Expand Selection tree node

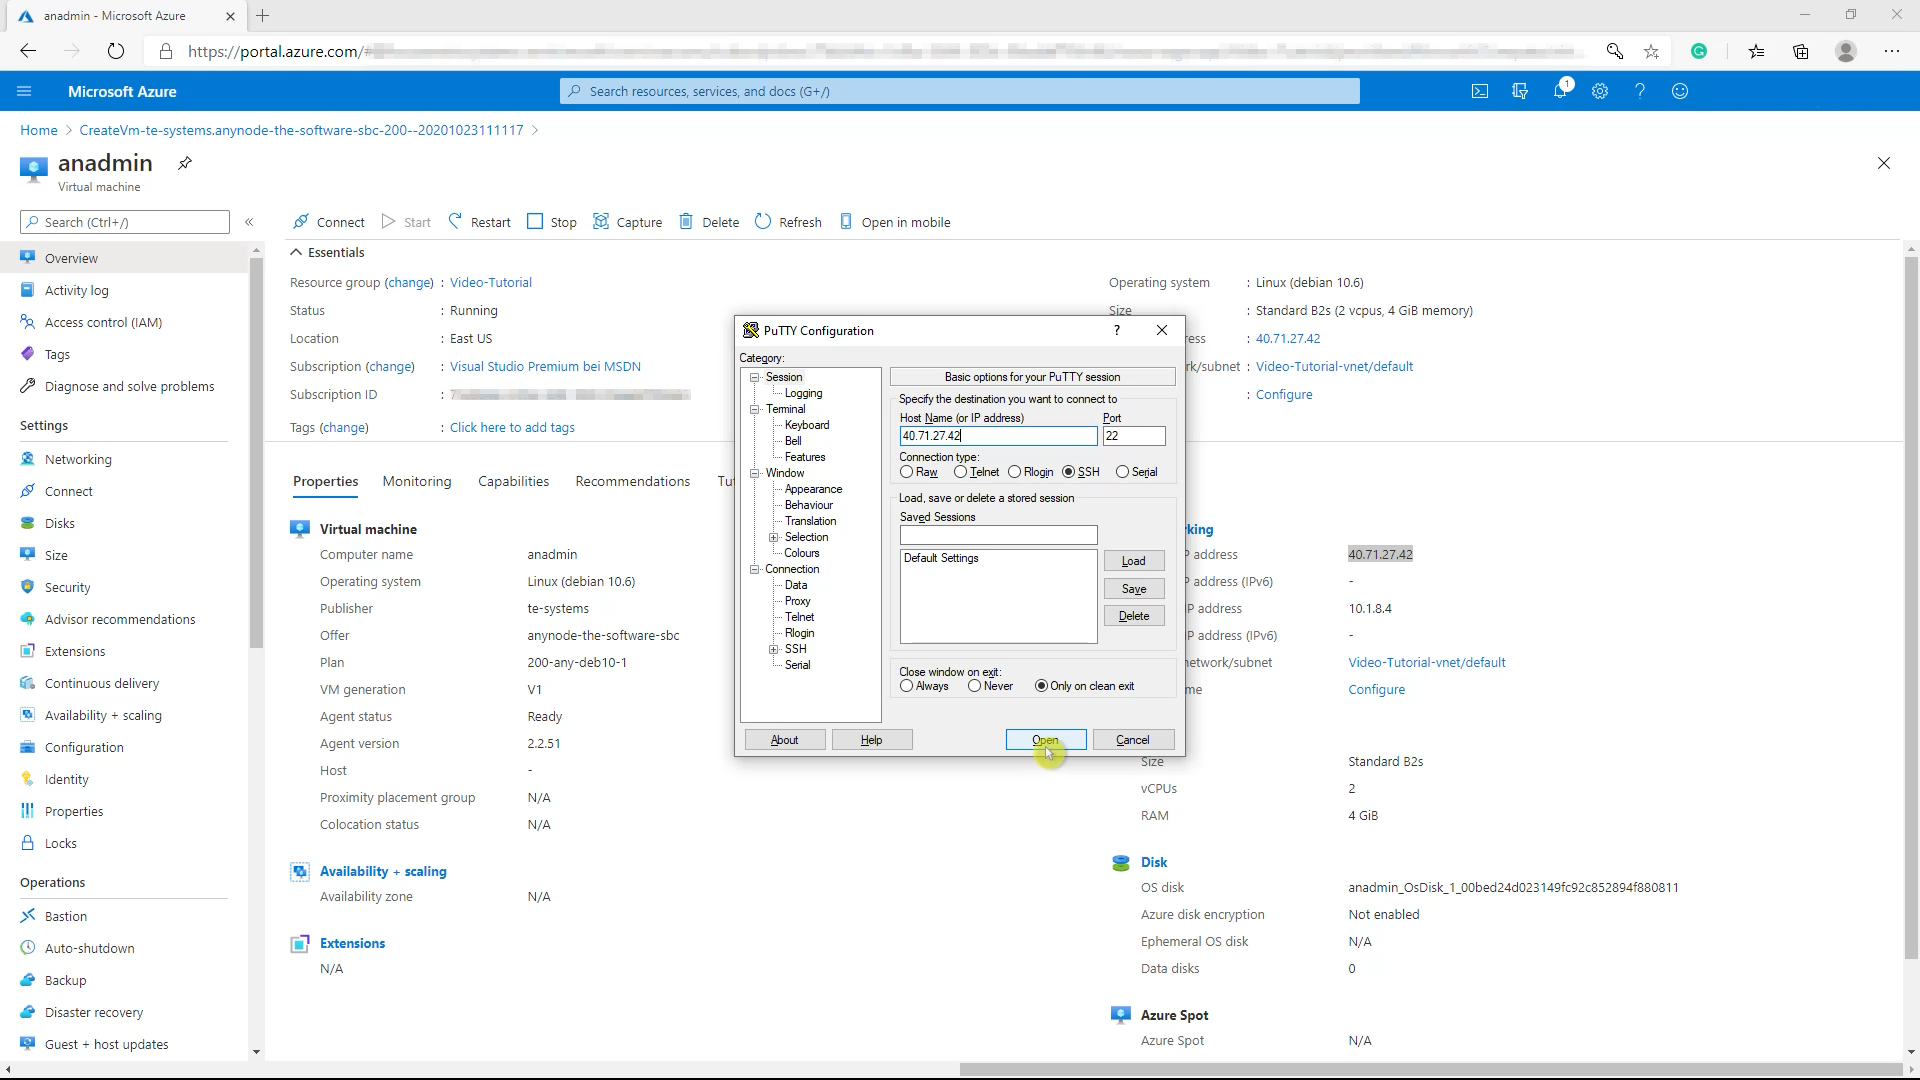(x=774, y=537)
